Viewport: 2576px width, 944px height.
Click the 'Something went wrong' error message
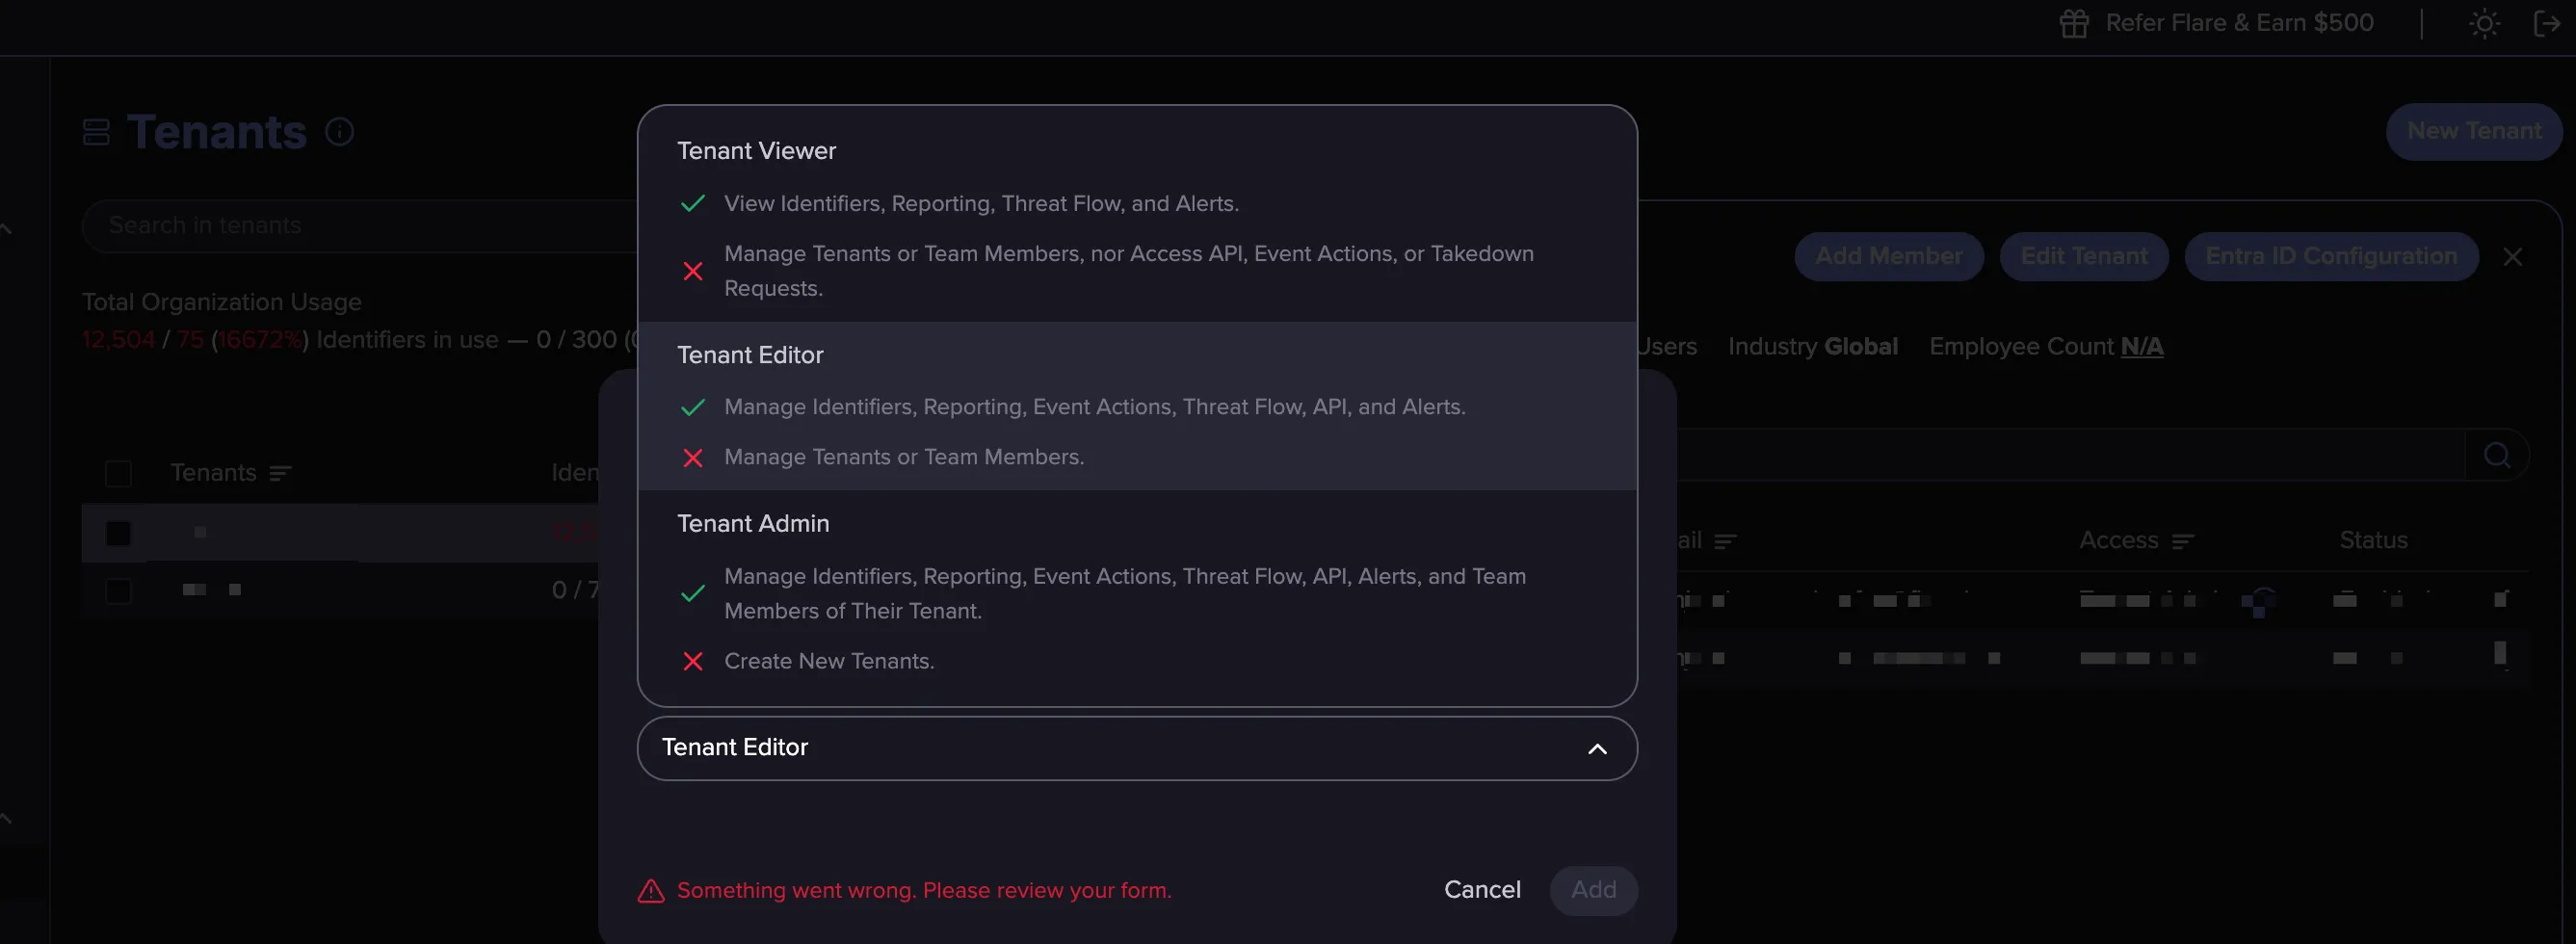coord(924,890)
